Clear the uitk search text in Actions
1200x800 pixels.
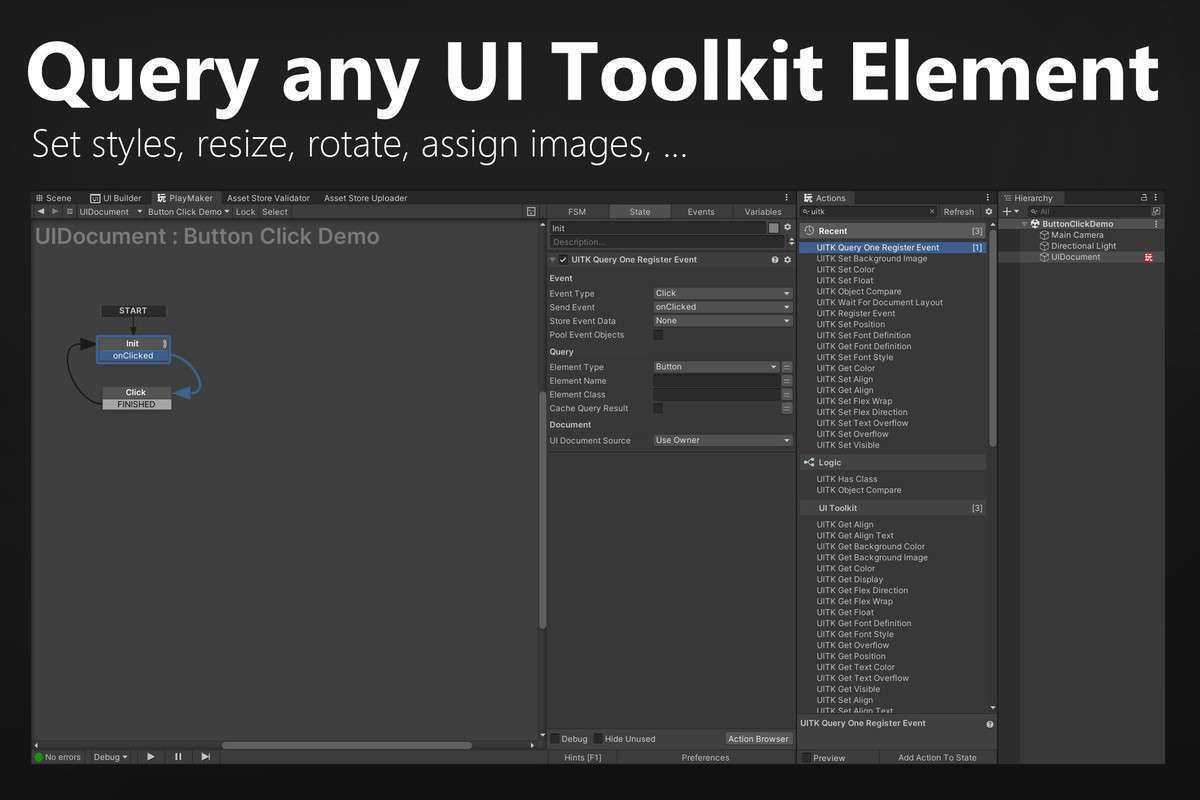tap(932, 212)
